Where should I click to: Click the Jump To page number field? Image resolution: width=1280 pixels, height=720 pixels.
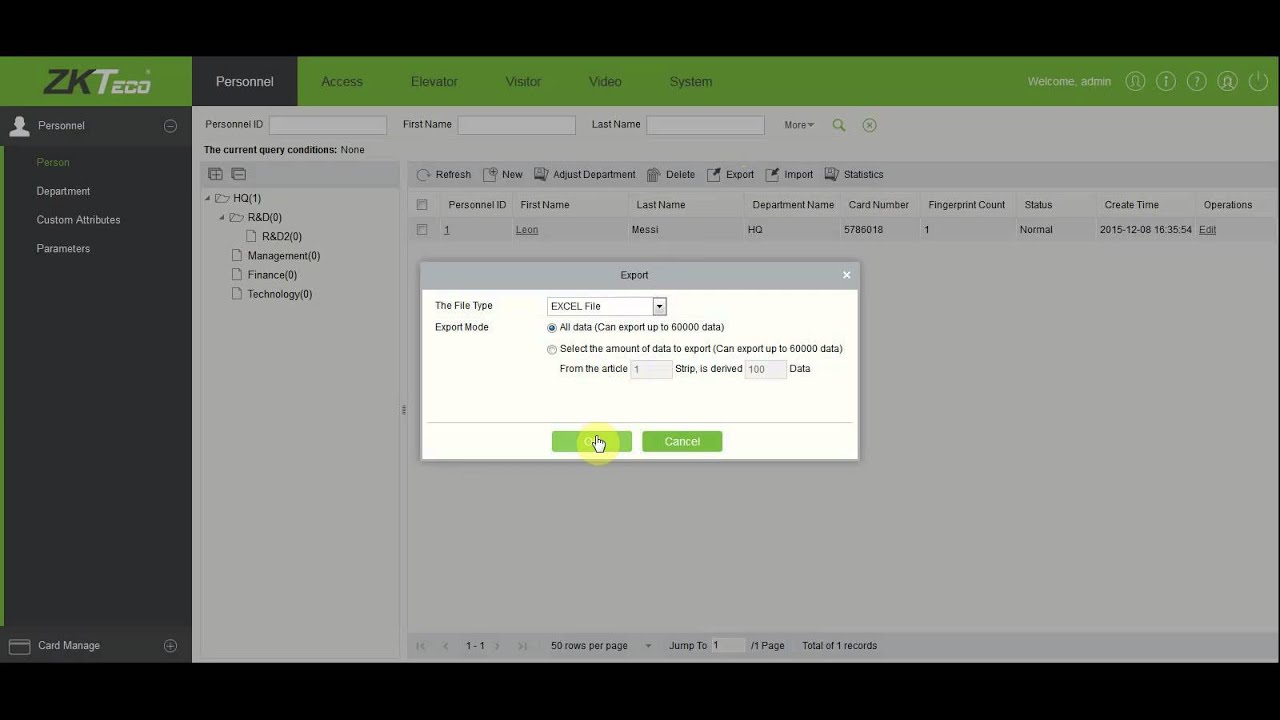728,646
